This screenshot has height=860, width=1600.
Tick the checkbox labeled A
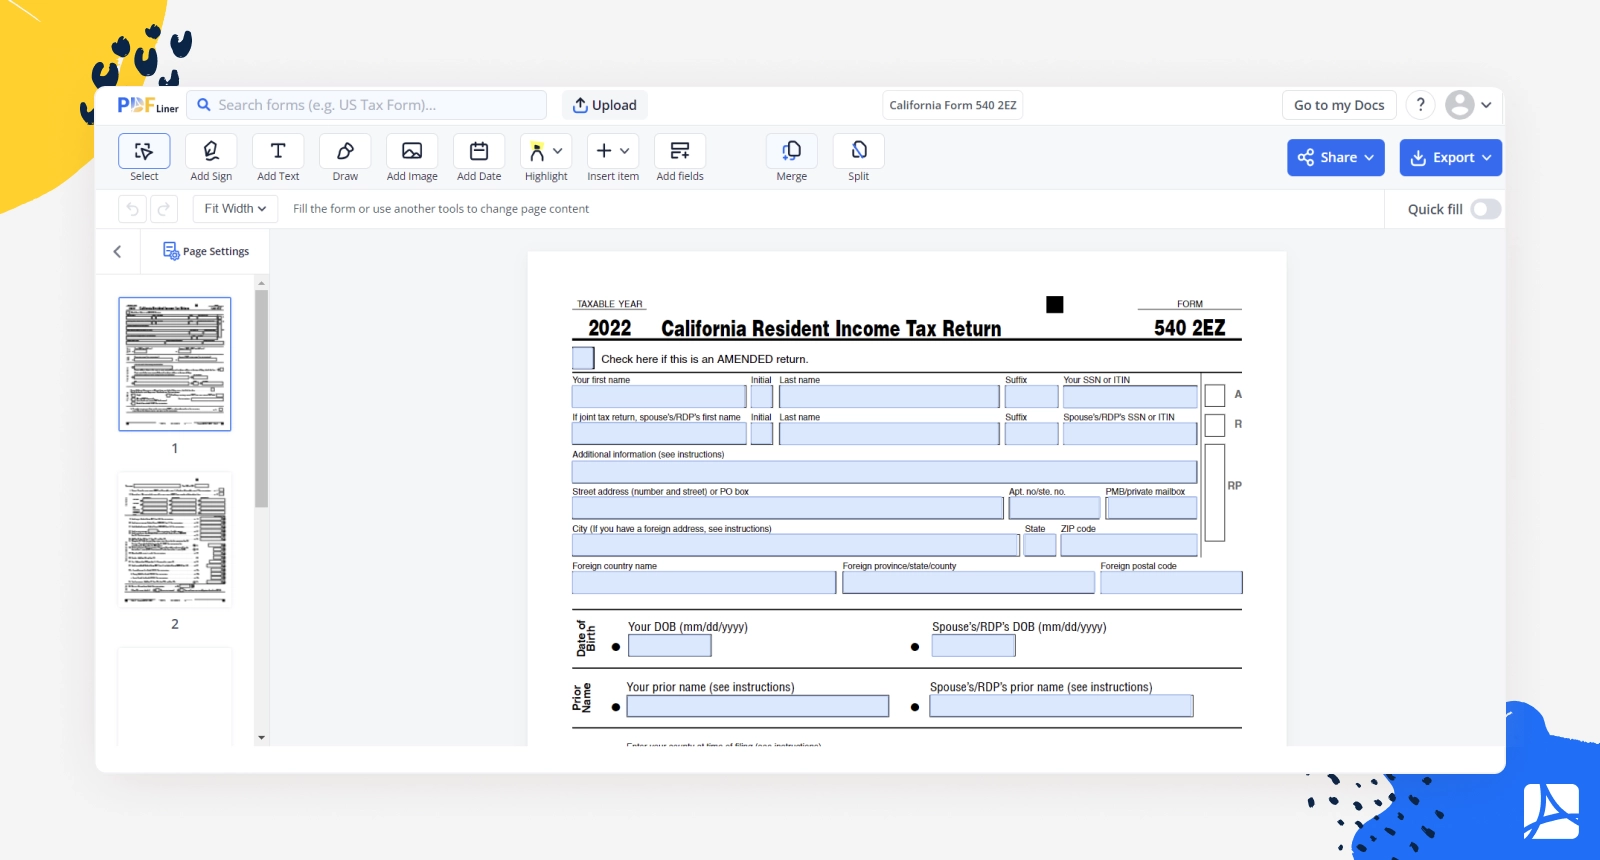[x=1215, y=395]
